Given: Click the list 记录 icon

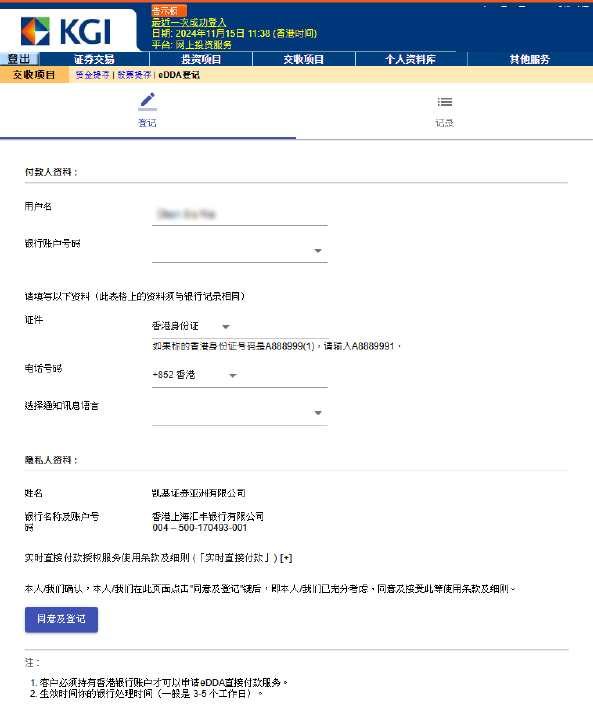Looking at the screenshot, I should click(x=445, y=102).
